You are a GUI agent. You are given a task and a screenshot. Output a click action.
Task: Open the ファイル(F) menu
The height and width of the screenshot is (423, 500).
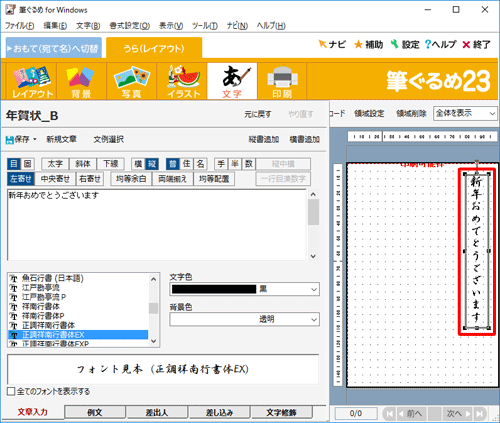[x=19, y=26]
